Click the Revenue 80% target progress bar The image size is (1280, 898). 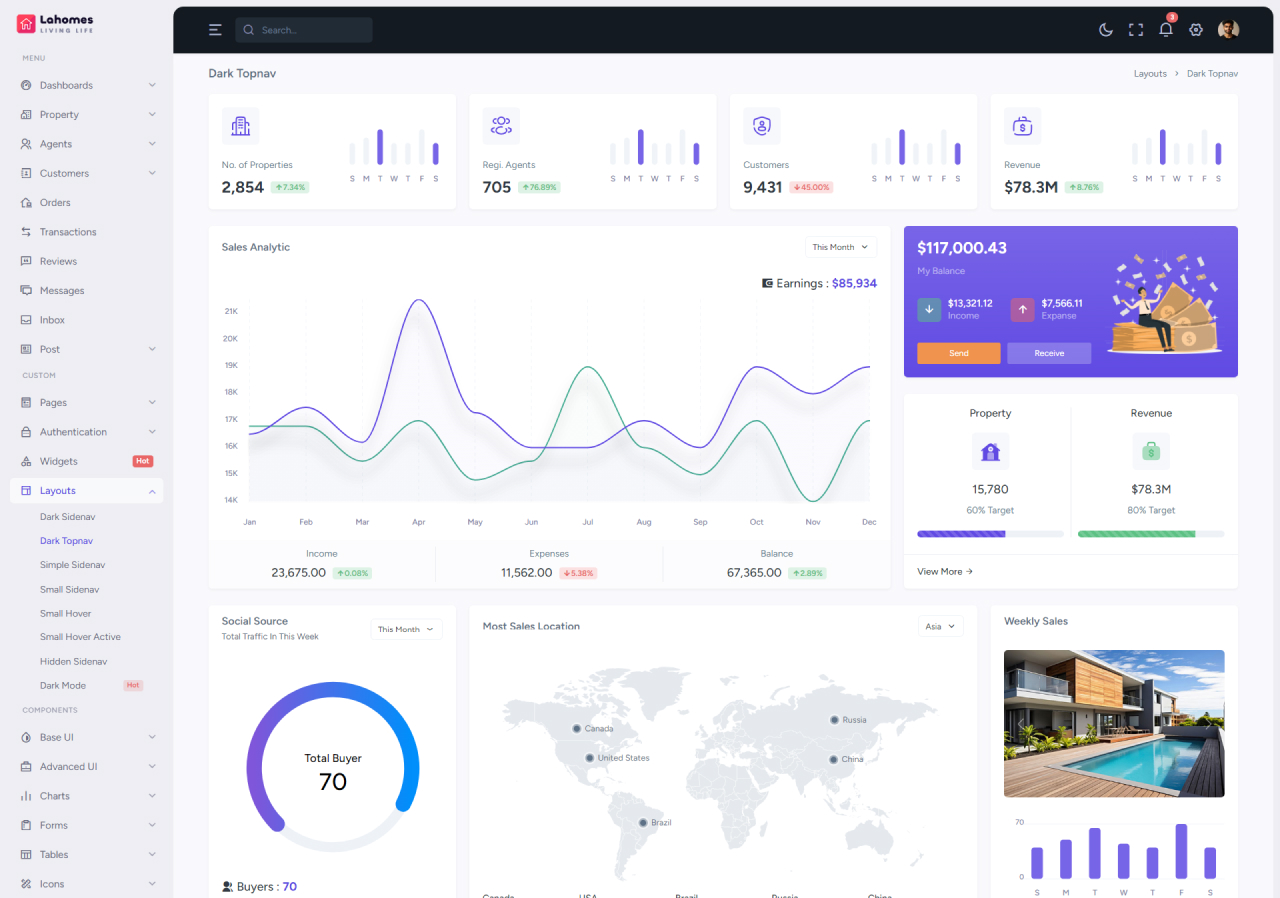click(1151, 534)
